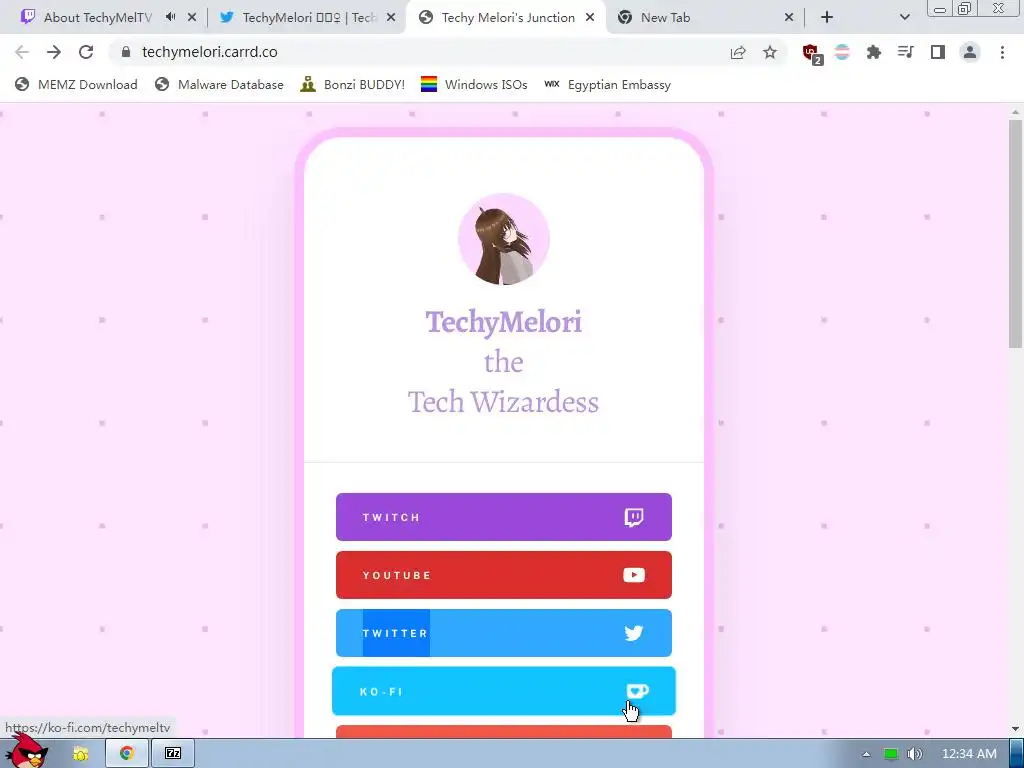This screenshot has height=768, width=1024.
Task: Open the MEMZ Download bookmark
Action: pos(76,84)
